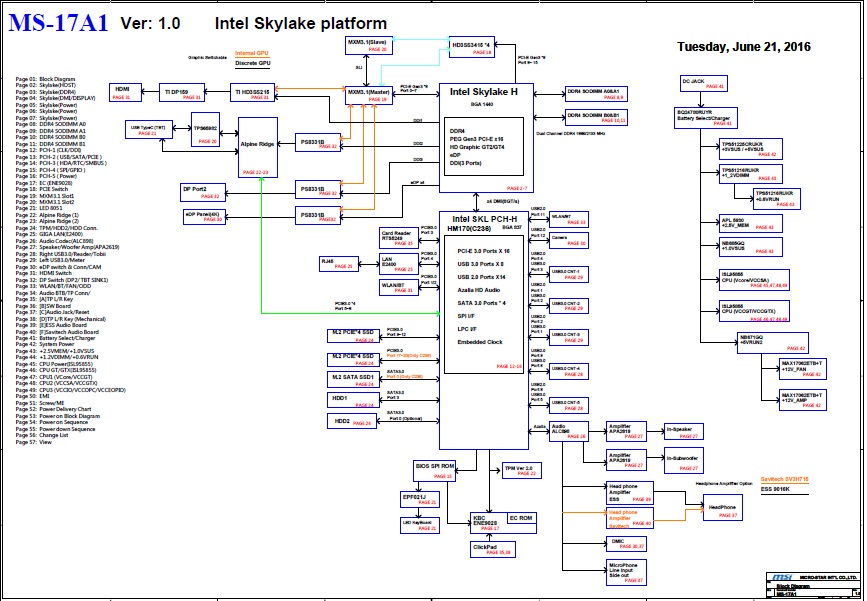The image size is (867, 601).
Task: Click the ISL95855 CPU (Vcore/VCCSA) block
Action: pos(754,280)
